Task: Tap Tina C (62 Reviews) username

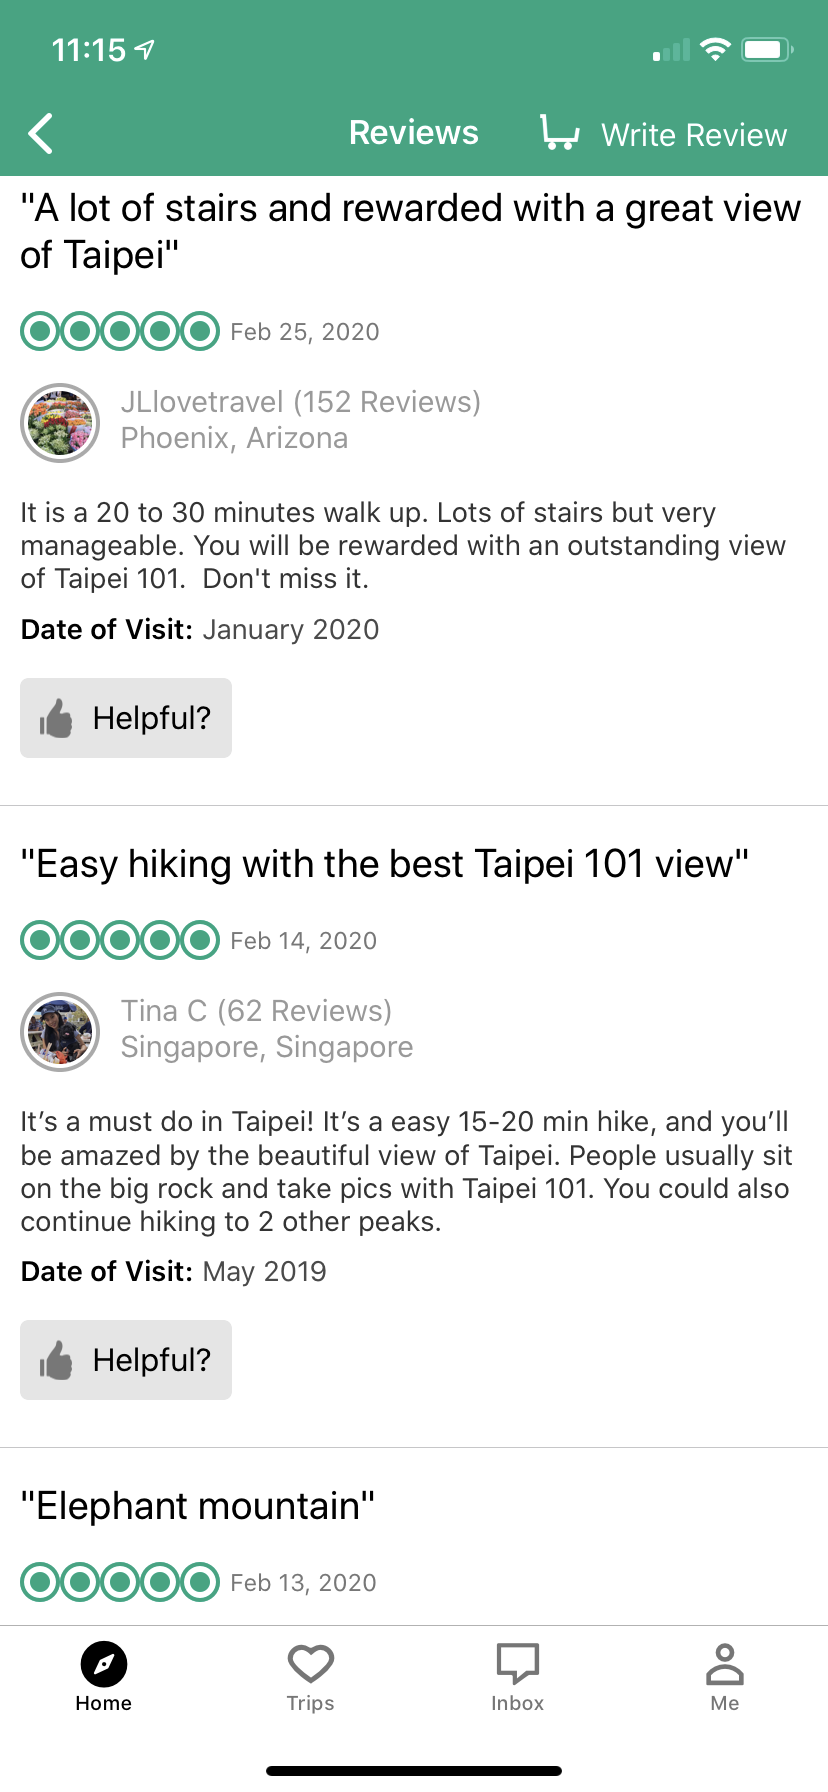Action: (257, 1011)
